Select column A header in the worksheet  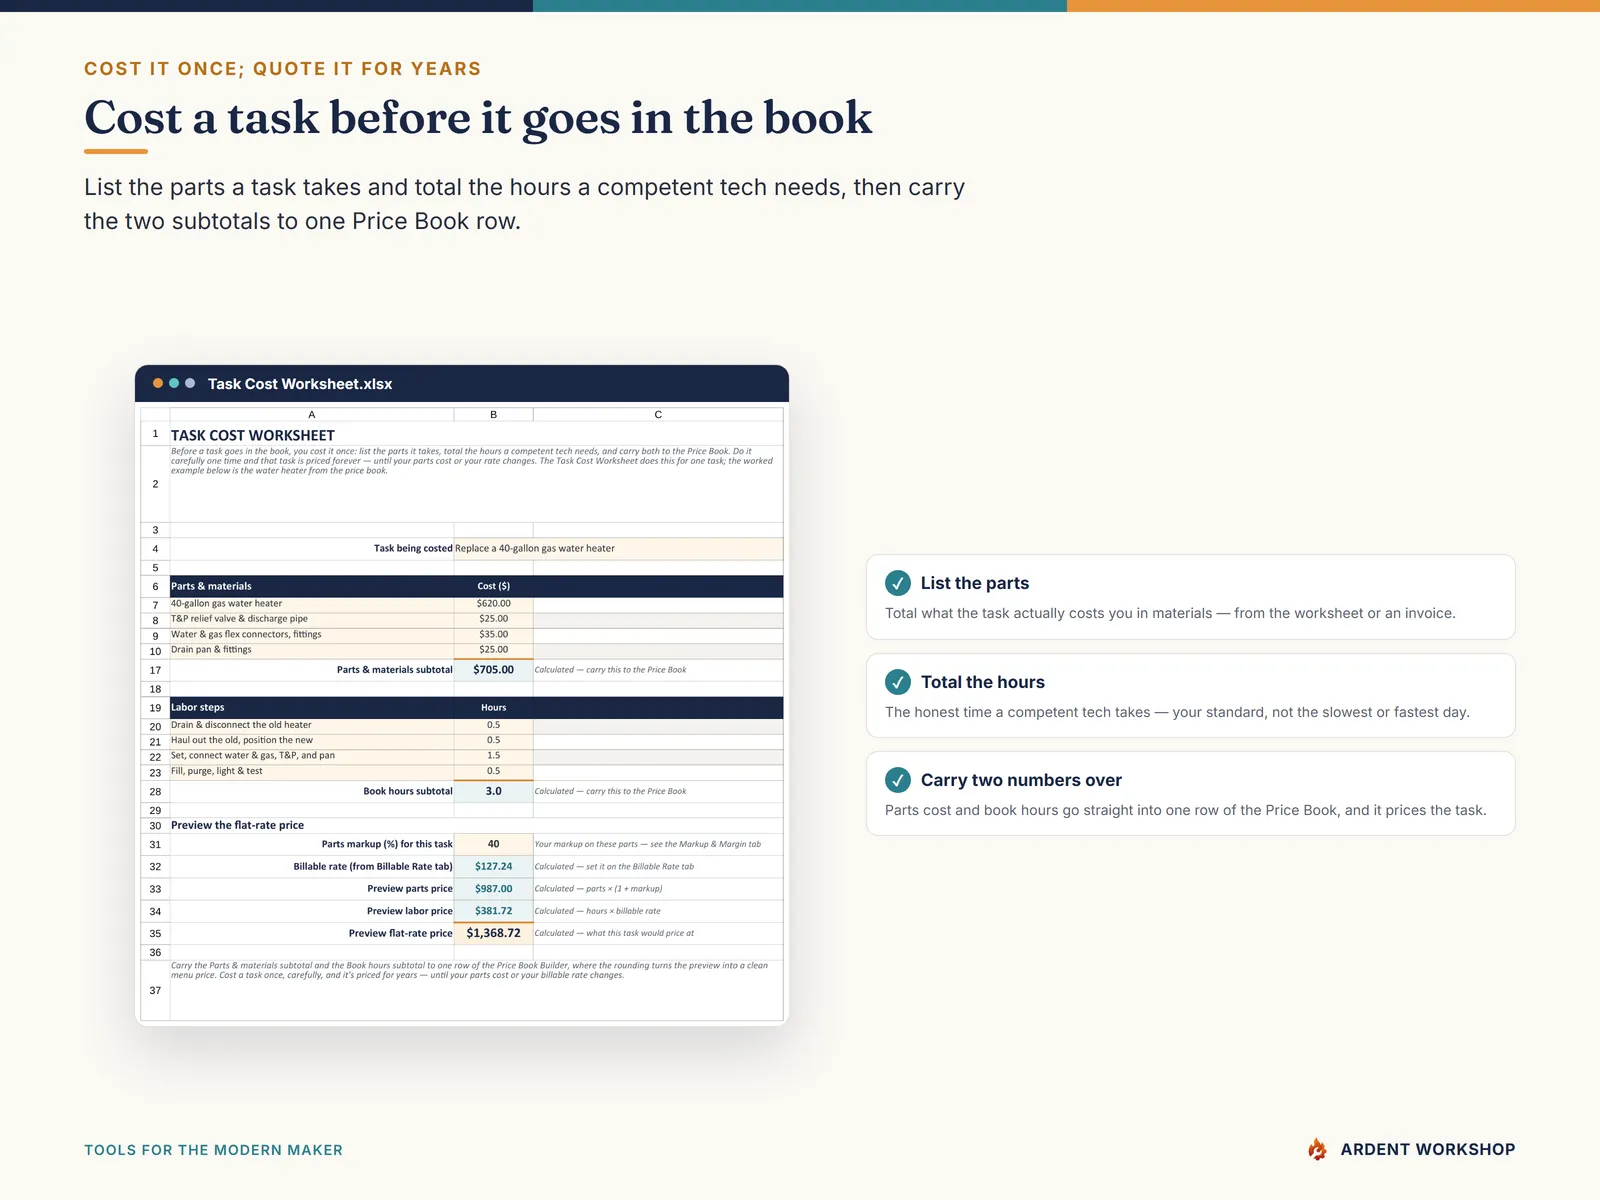tap(312, 414)
